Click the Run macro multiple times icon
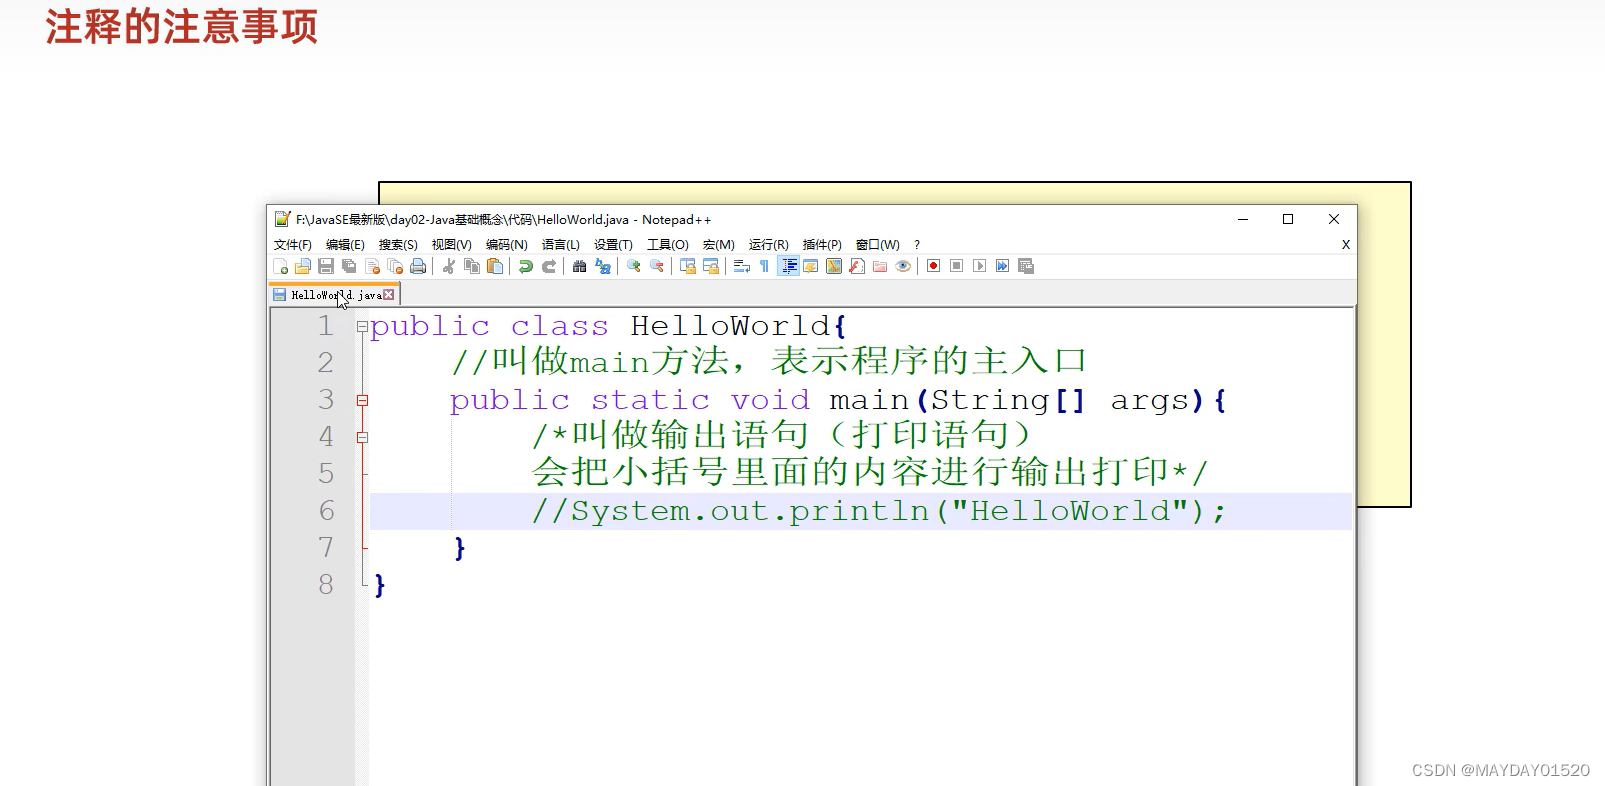The image size is (1605, 786). tap(1003, 266)
